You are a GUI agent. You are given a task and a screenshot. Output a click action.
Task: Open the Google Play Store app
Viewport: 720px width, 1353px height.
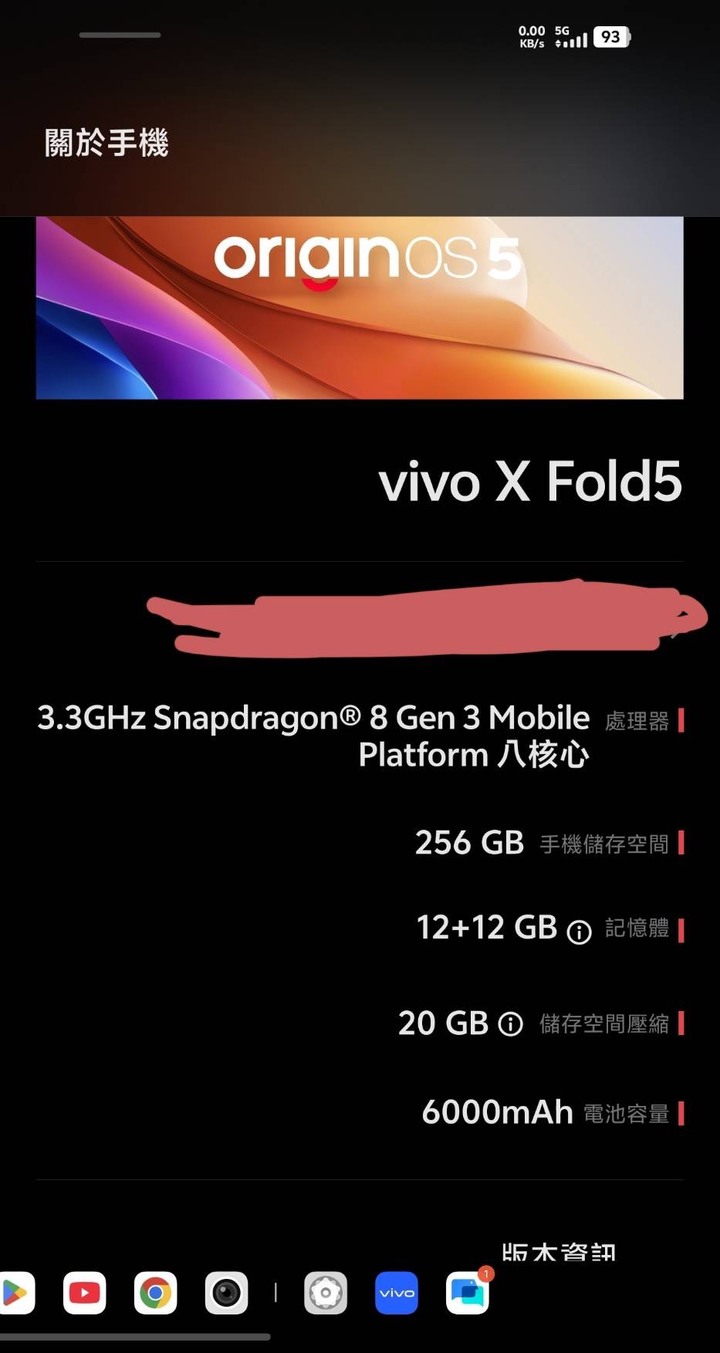click(x=16, y=1293)
